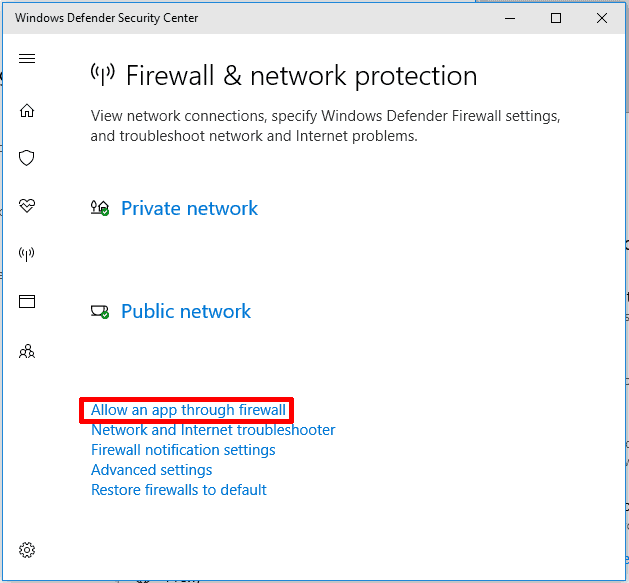Open Virus & threat protection shield icon

click(27, 158)
